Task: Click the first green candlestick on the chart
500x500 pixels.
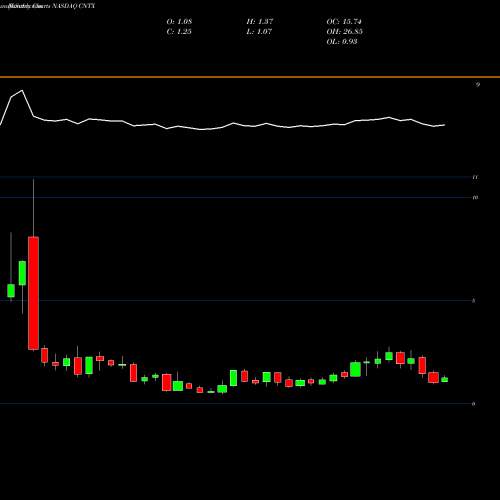Action: 11,291
